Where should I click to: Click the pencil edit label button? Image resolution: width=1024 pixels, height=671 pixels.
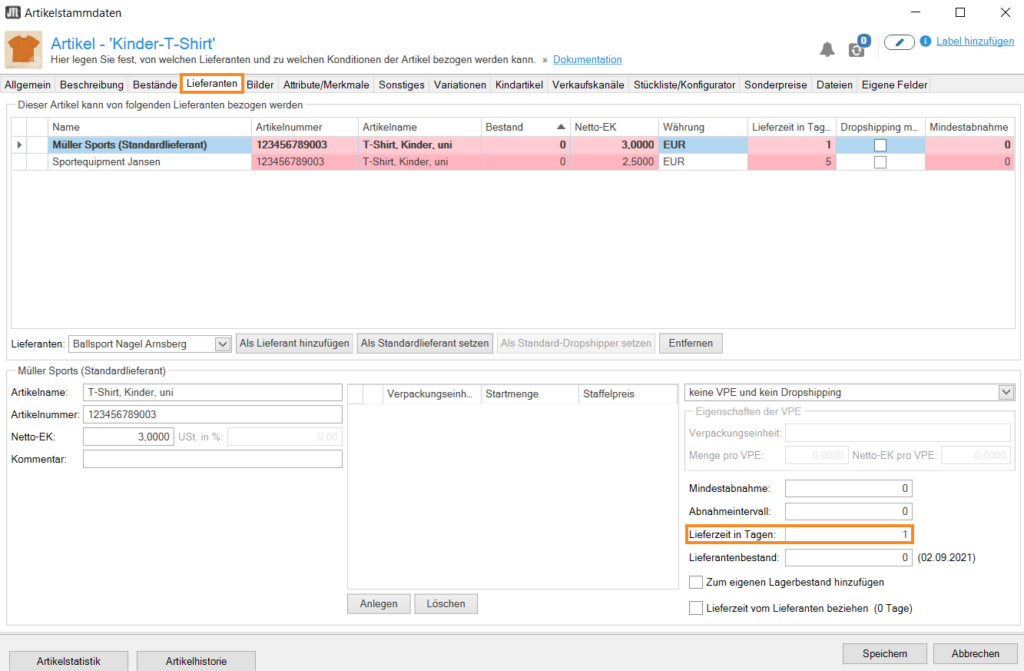coord(899,42)
